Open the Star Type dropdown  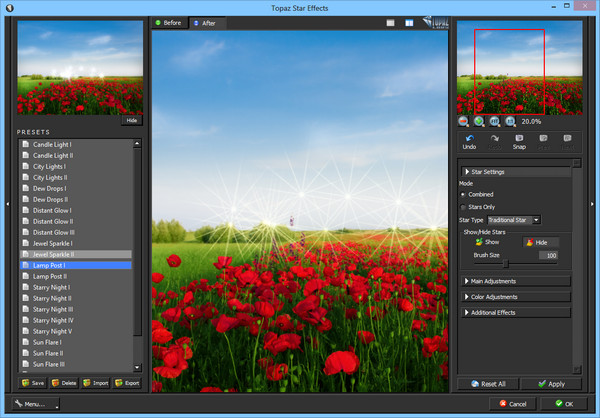[x=514, y=219]
